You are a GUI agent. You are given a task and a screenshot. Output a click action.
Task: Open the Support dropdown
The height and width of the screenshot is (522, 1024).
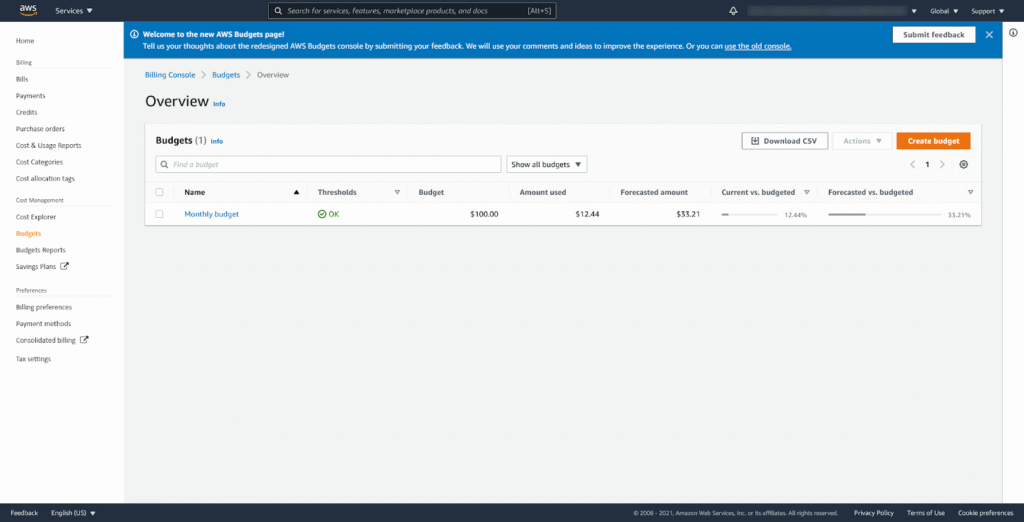click(987, 11)
